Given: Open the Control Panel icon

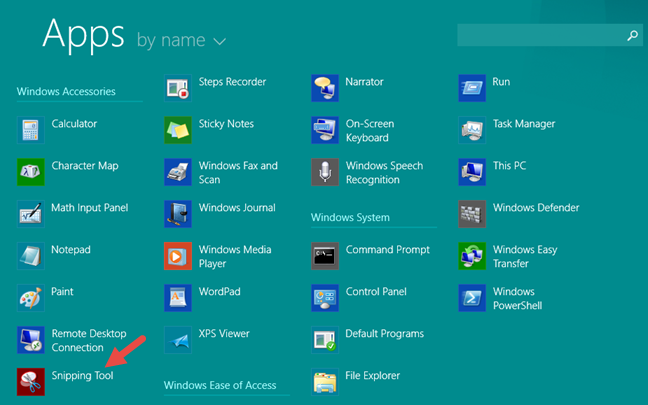Looking at the screenshot, I should [x=325, y=298].
